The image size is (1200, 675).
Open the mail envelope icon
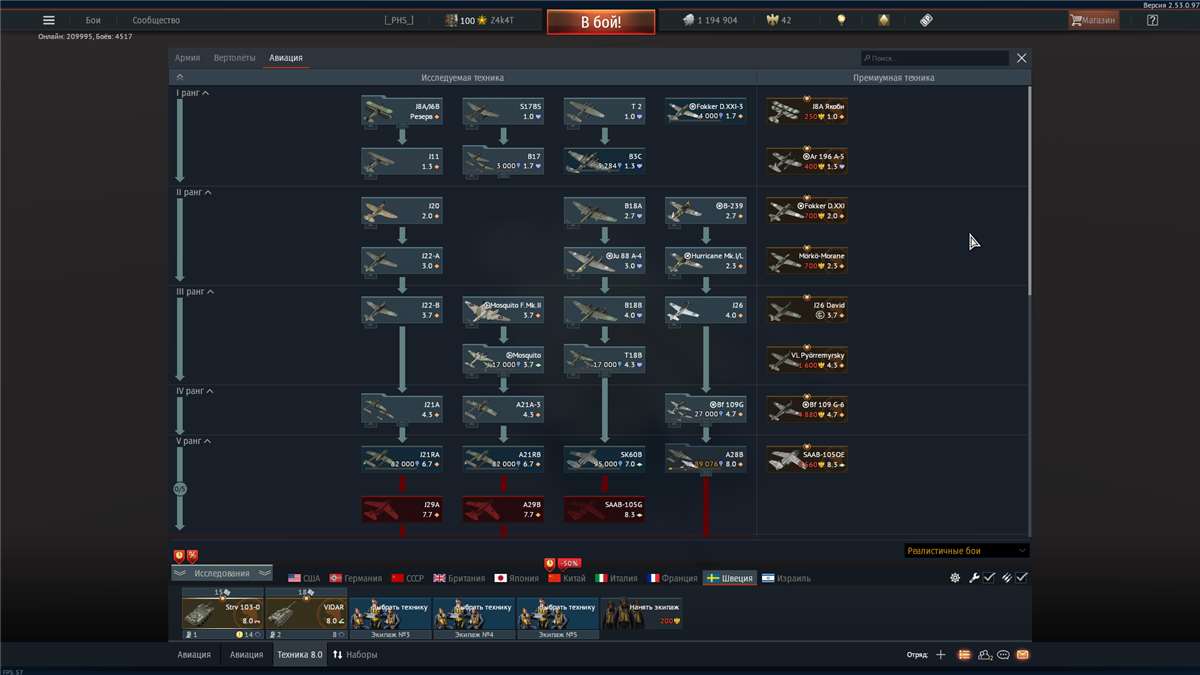[1022, 655]
